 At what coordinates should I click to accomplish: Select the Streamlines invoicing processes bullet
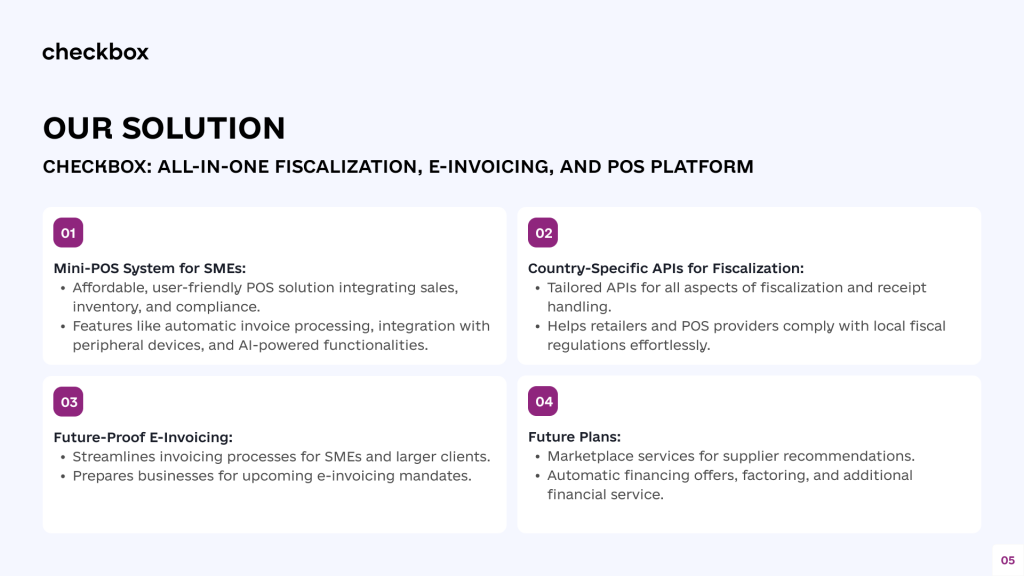[281, 457]
